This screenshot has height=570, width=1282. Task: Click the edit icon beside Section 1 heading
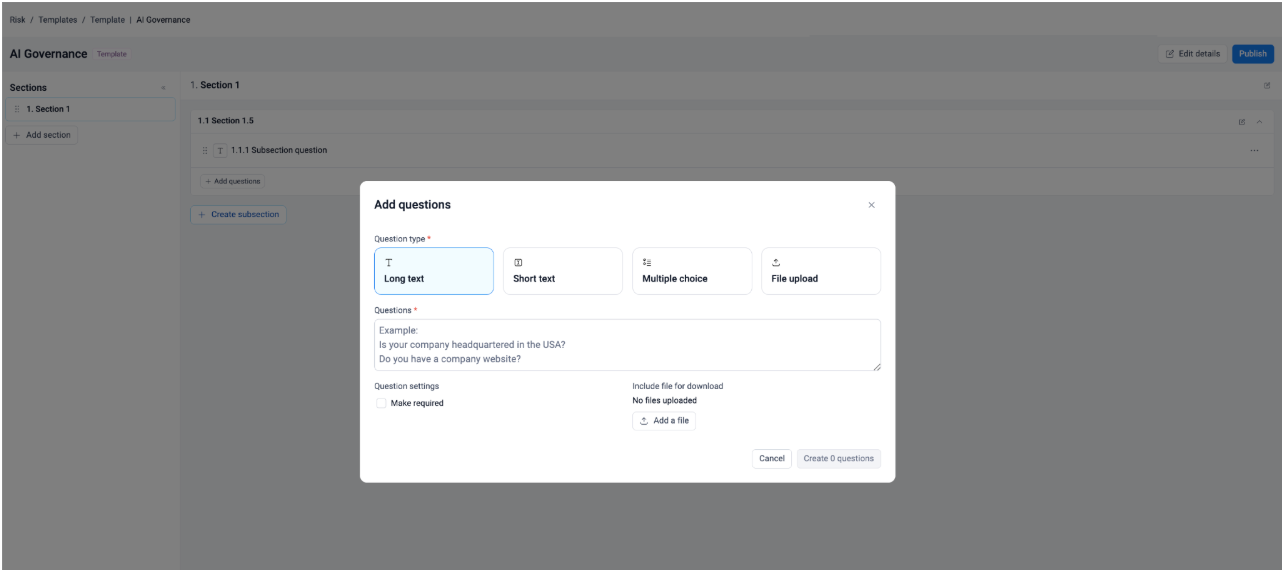click(x=1267, y=86)
